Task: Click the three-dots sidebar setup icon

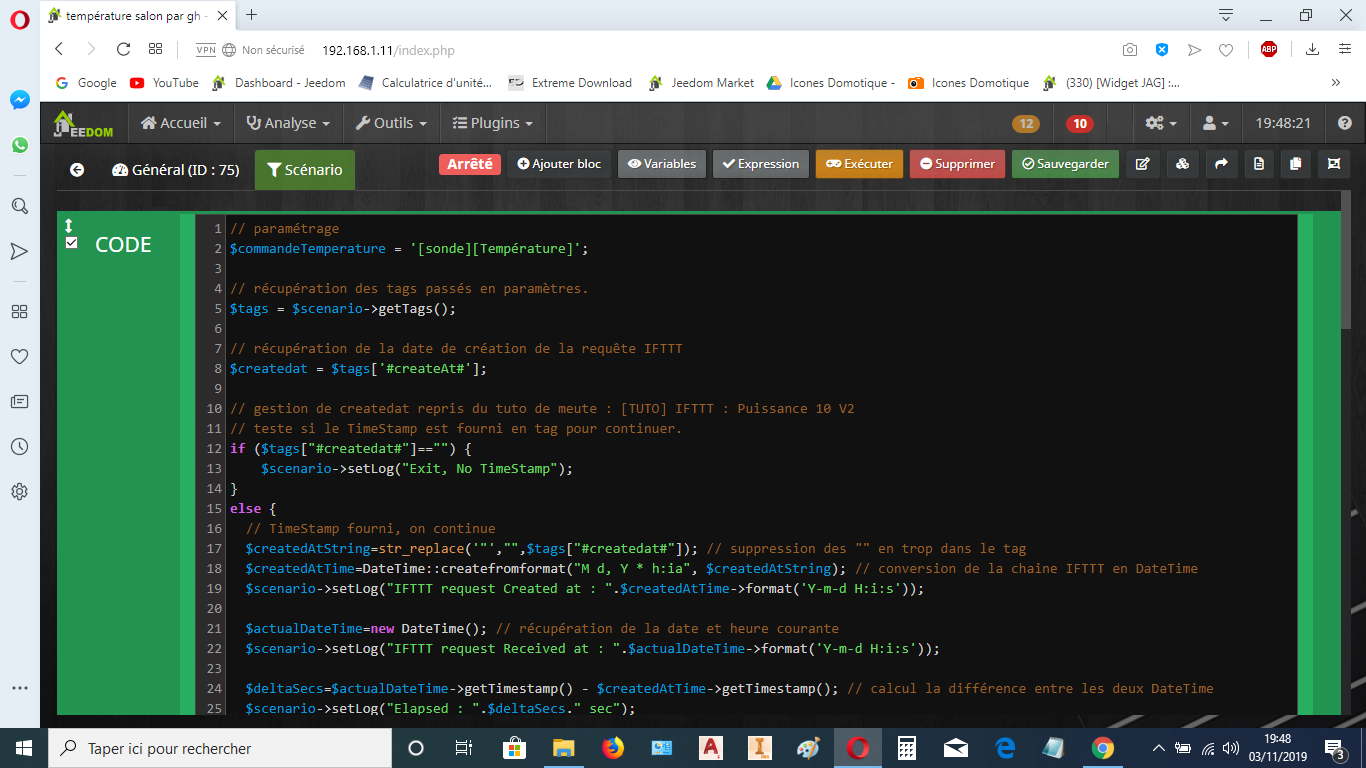Action: point(19,688)
